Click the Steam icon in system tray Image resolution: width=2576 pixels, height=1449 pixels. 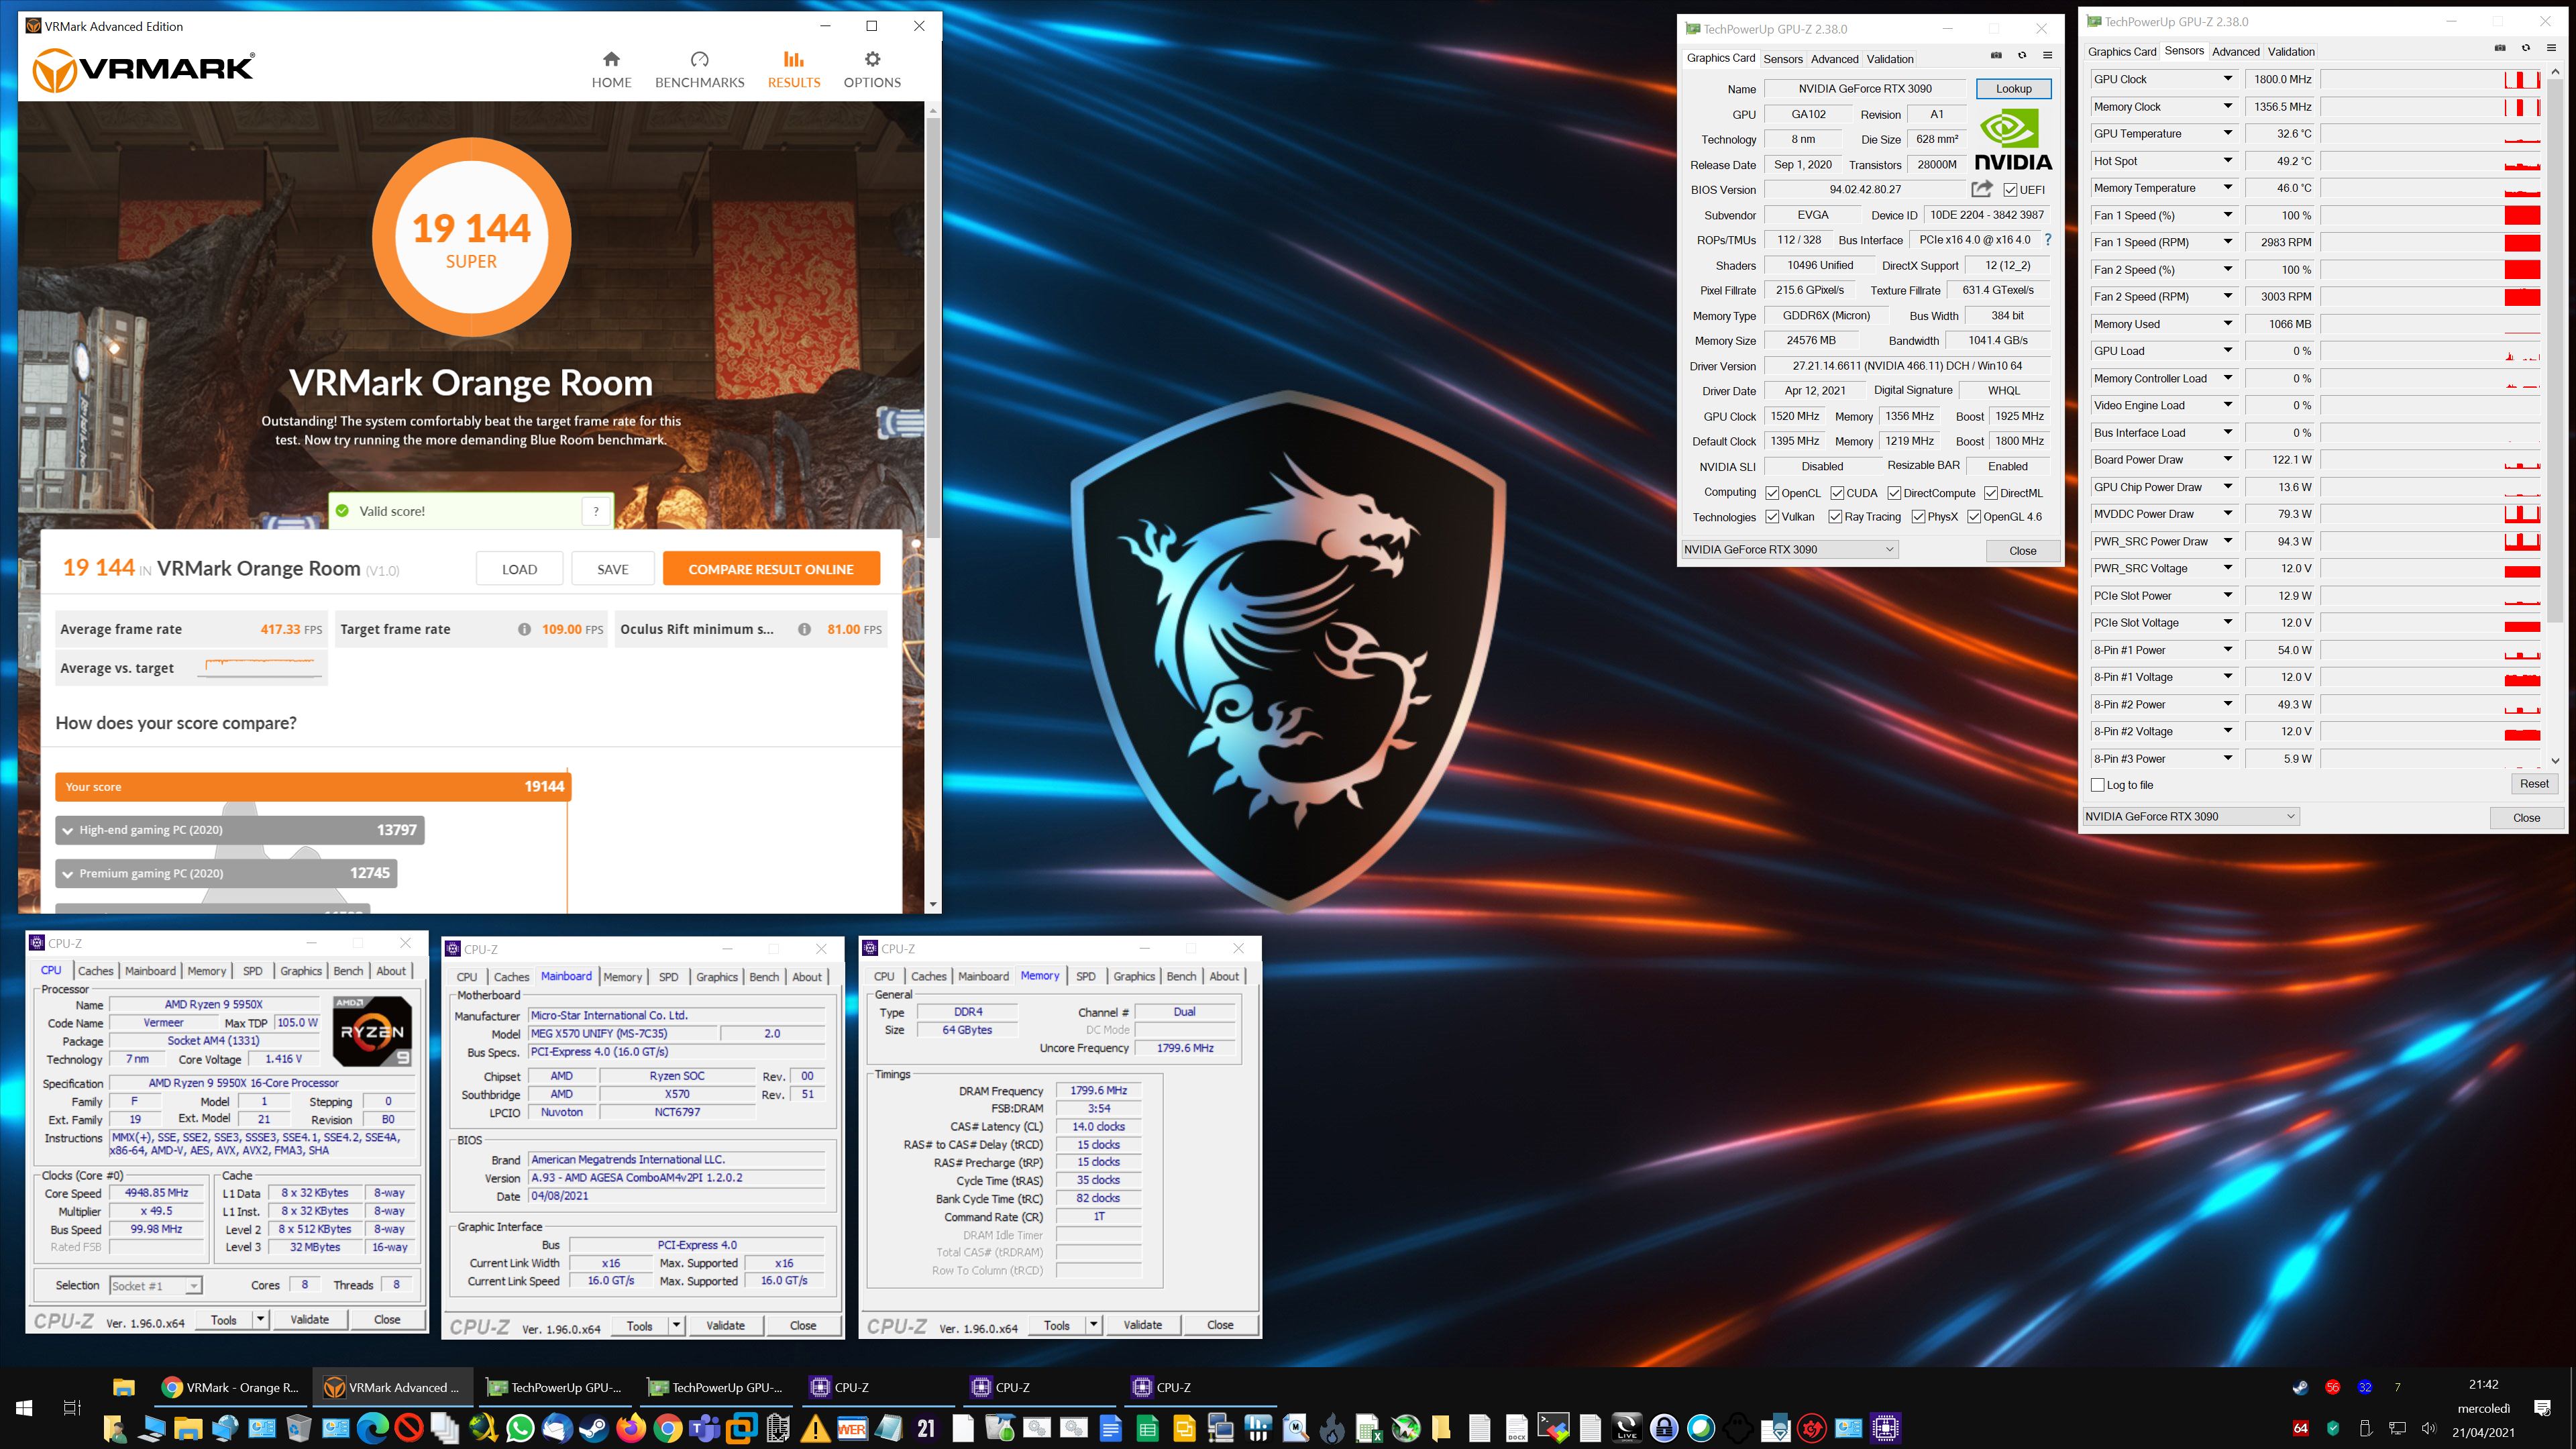(x=2300, y=1387)
